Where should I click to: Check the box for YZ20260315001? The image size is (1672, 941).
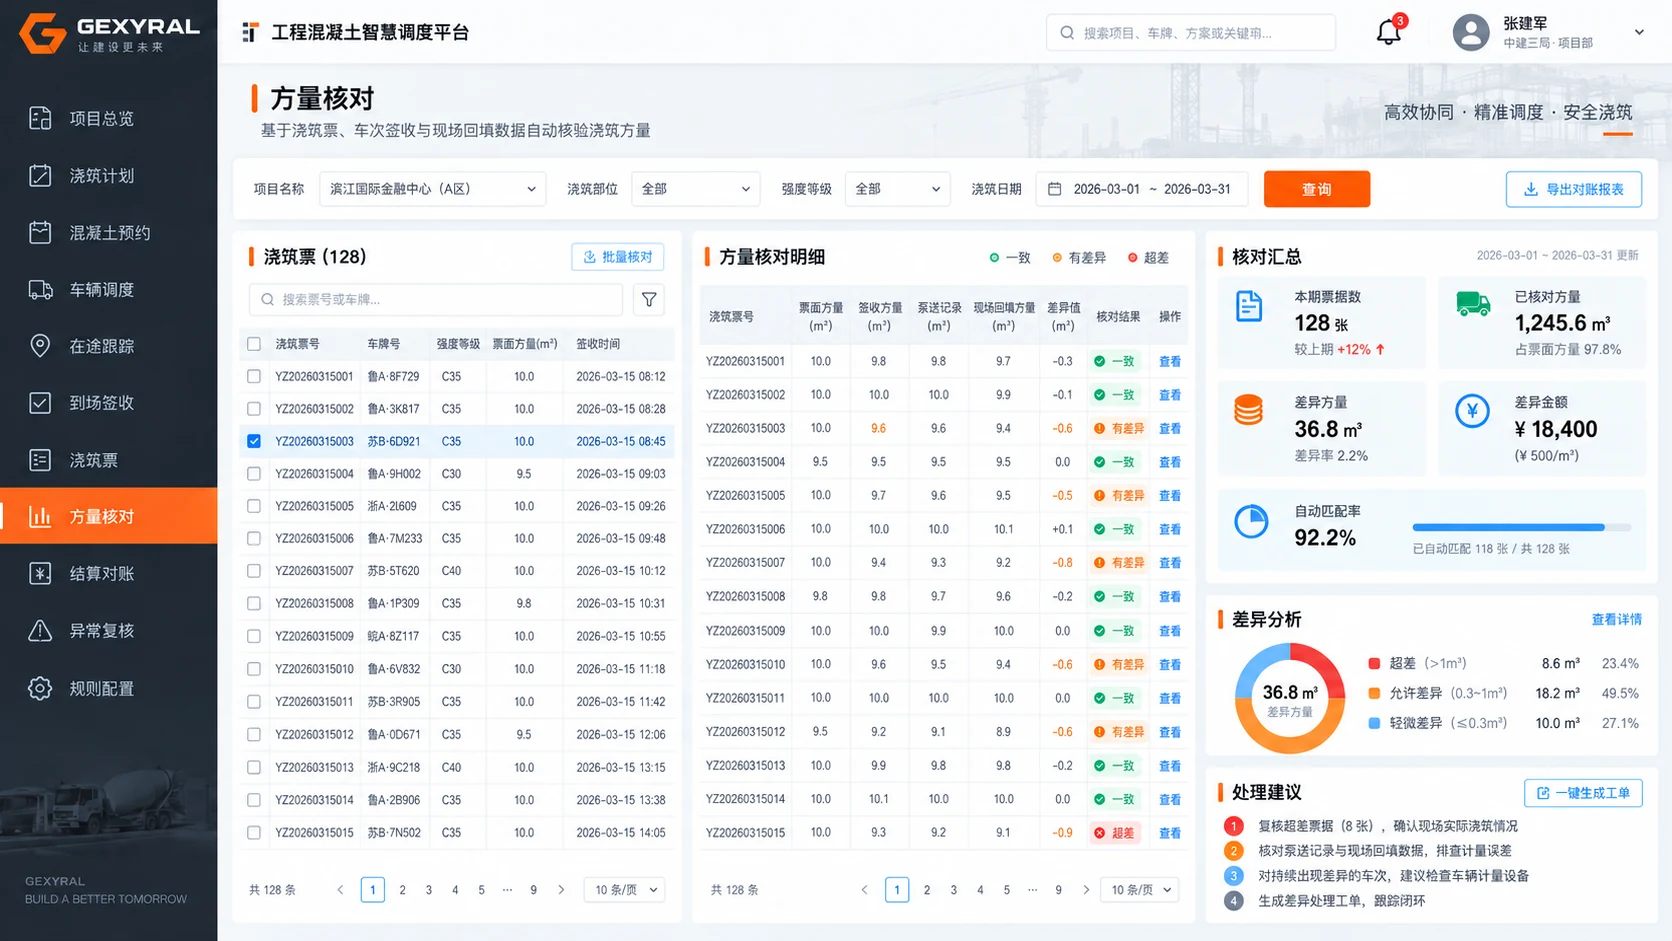[x=254, y=376]
